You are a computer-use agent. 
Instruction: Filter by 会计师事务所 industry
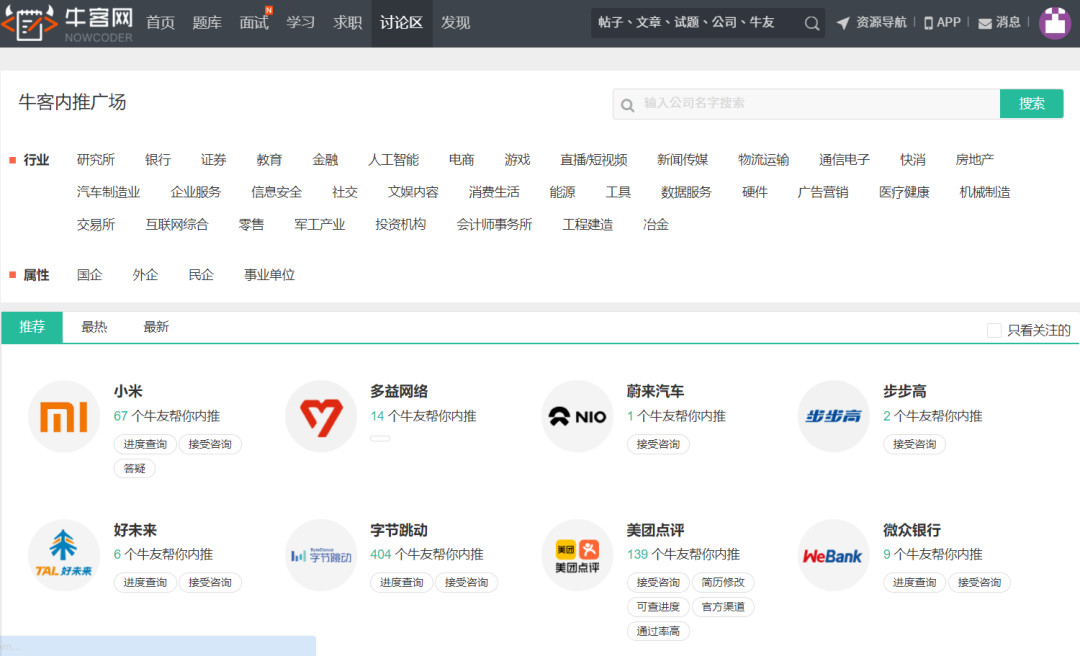[494, 225]
